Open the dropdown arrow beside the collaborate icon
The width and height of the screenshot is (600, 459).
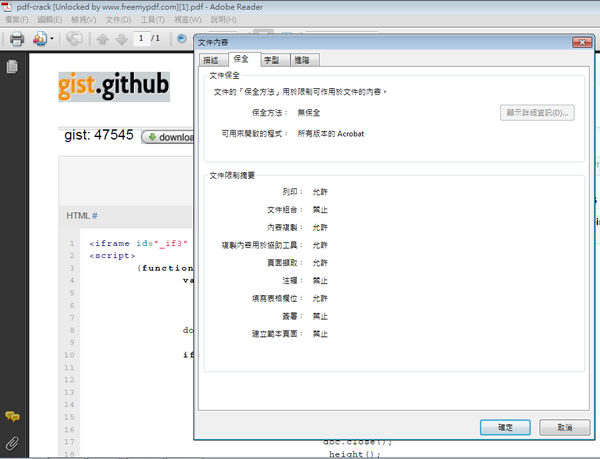click(52, 39)
